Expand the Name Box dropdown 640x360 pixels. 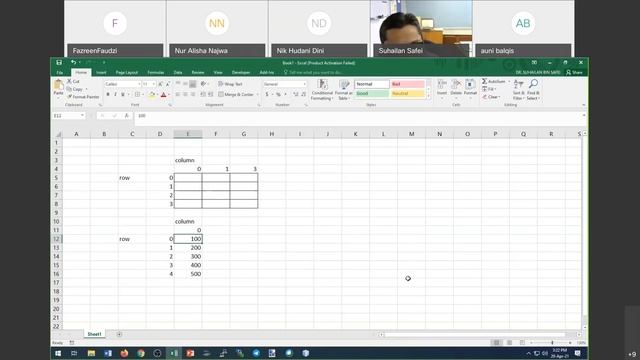tap(82, 116)
